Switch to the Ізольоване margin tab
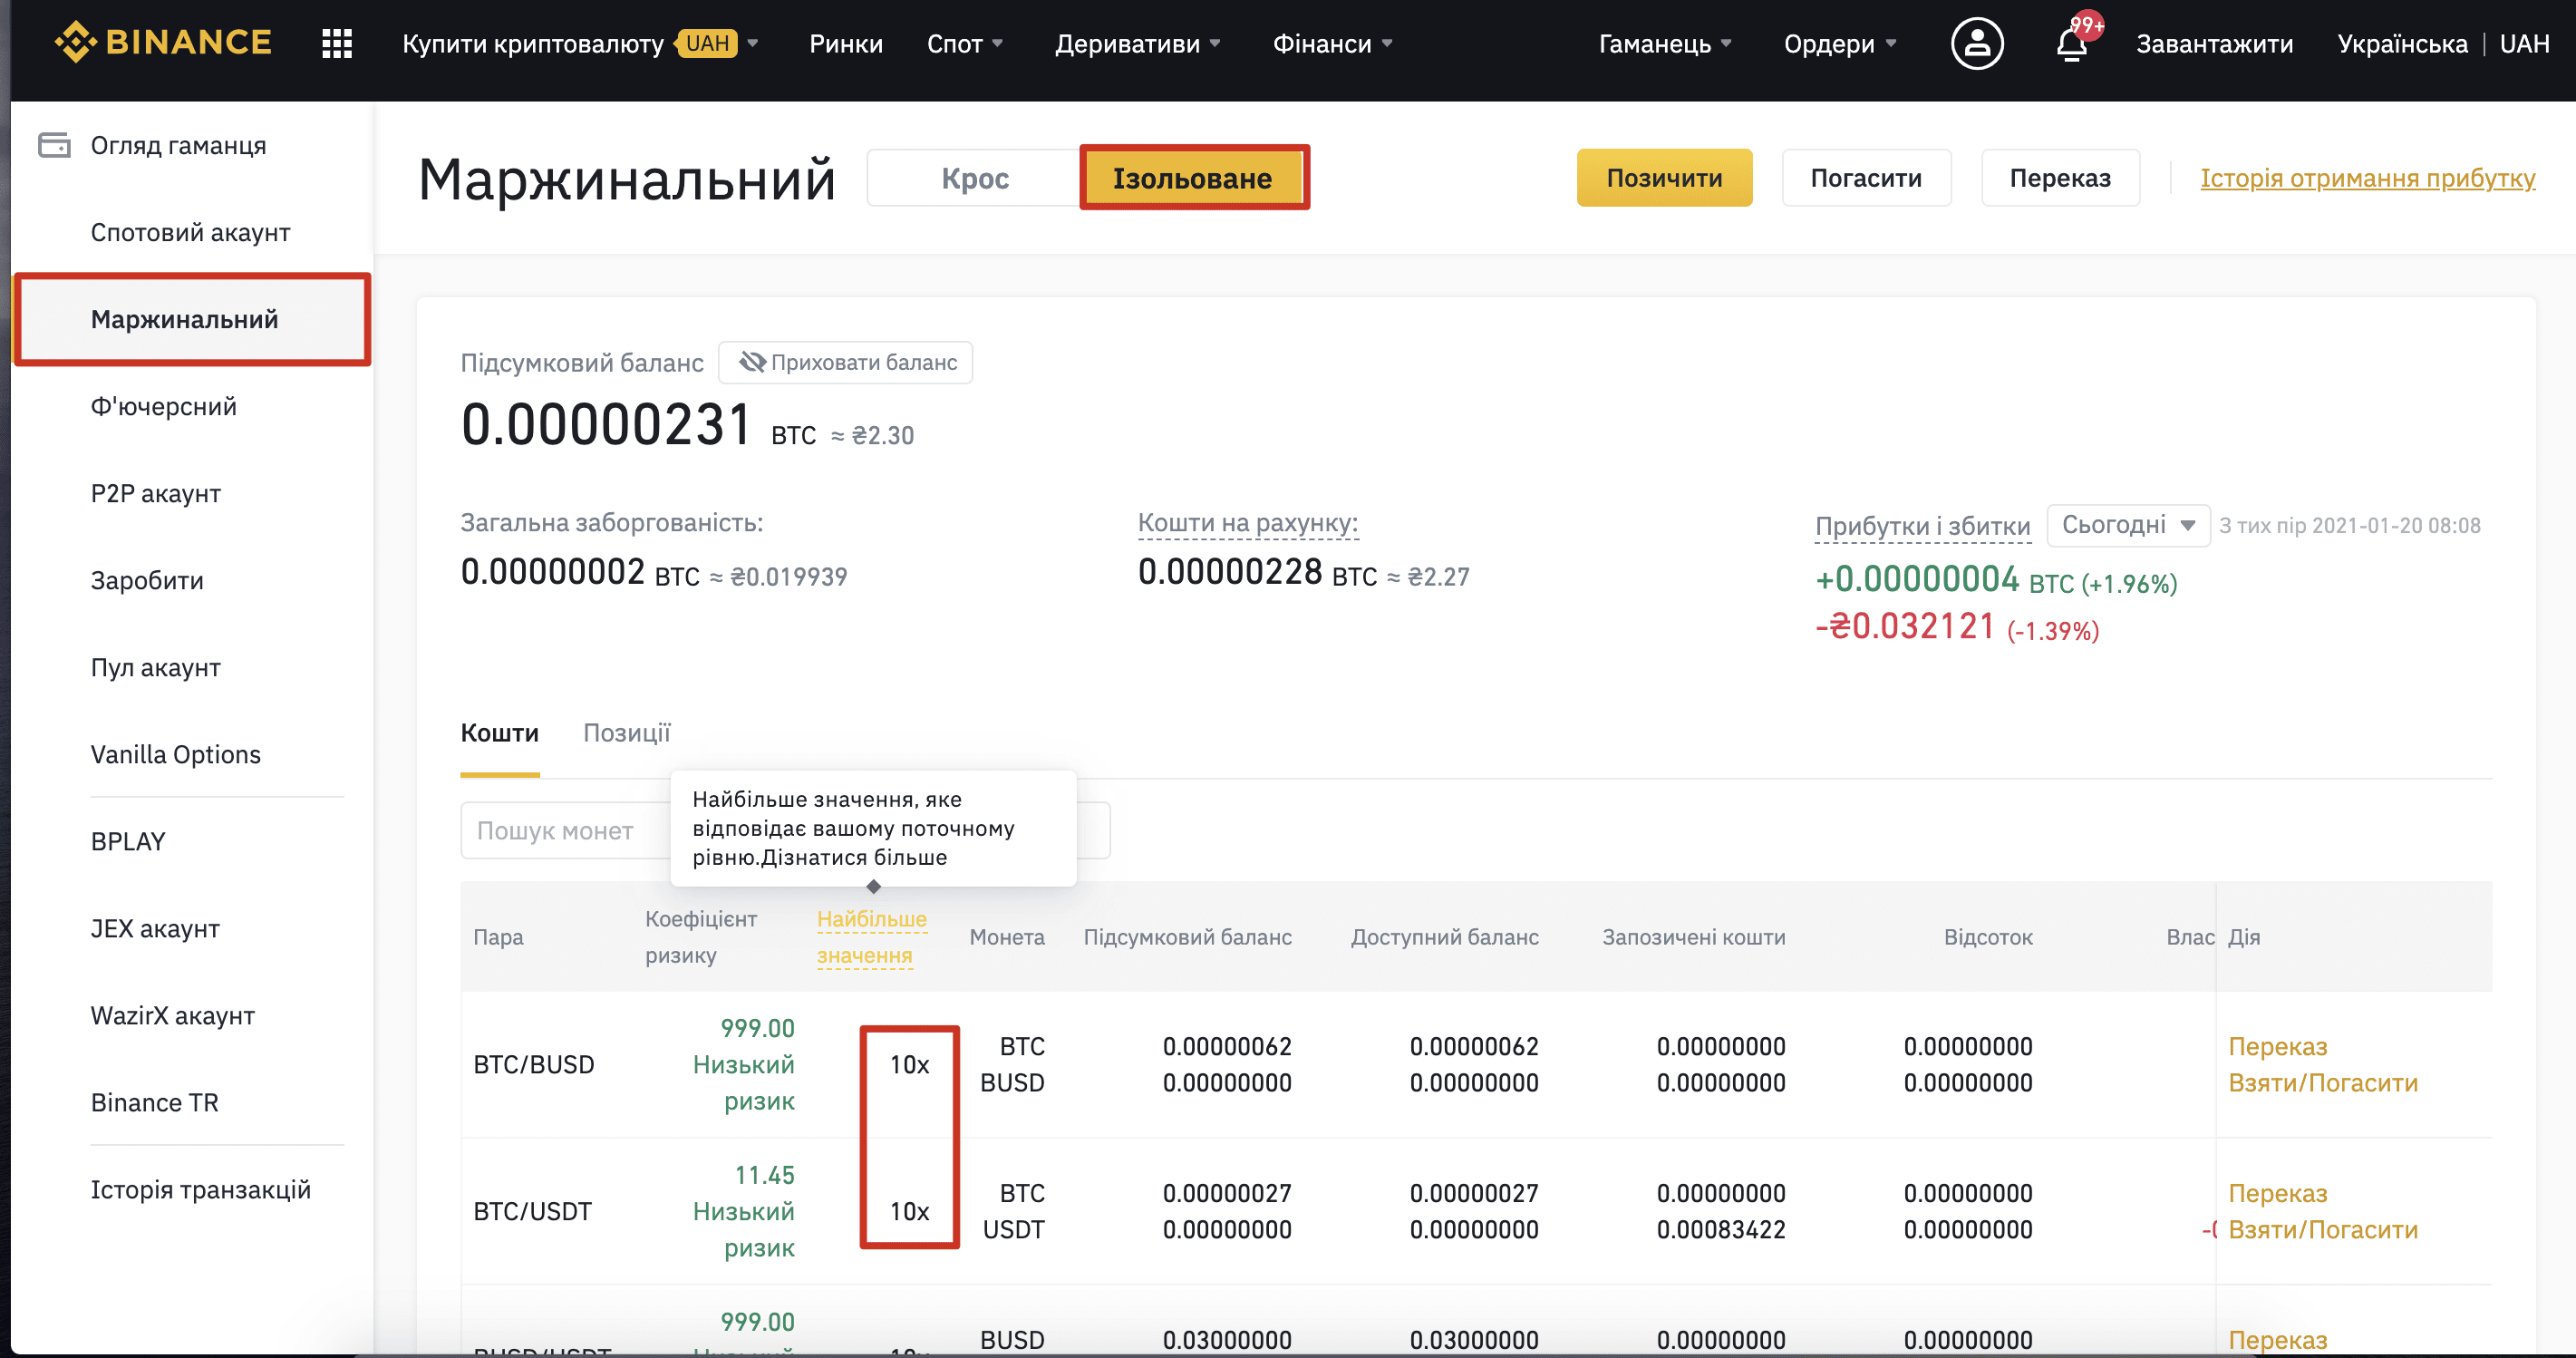This screenshot has width=2576, height=1358. [x=1193, y=178]
